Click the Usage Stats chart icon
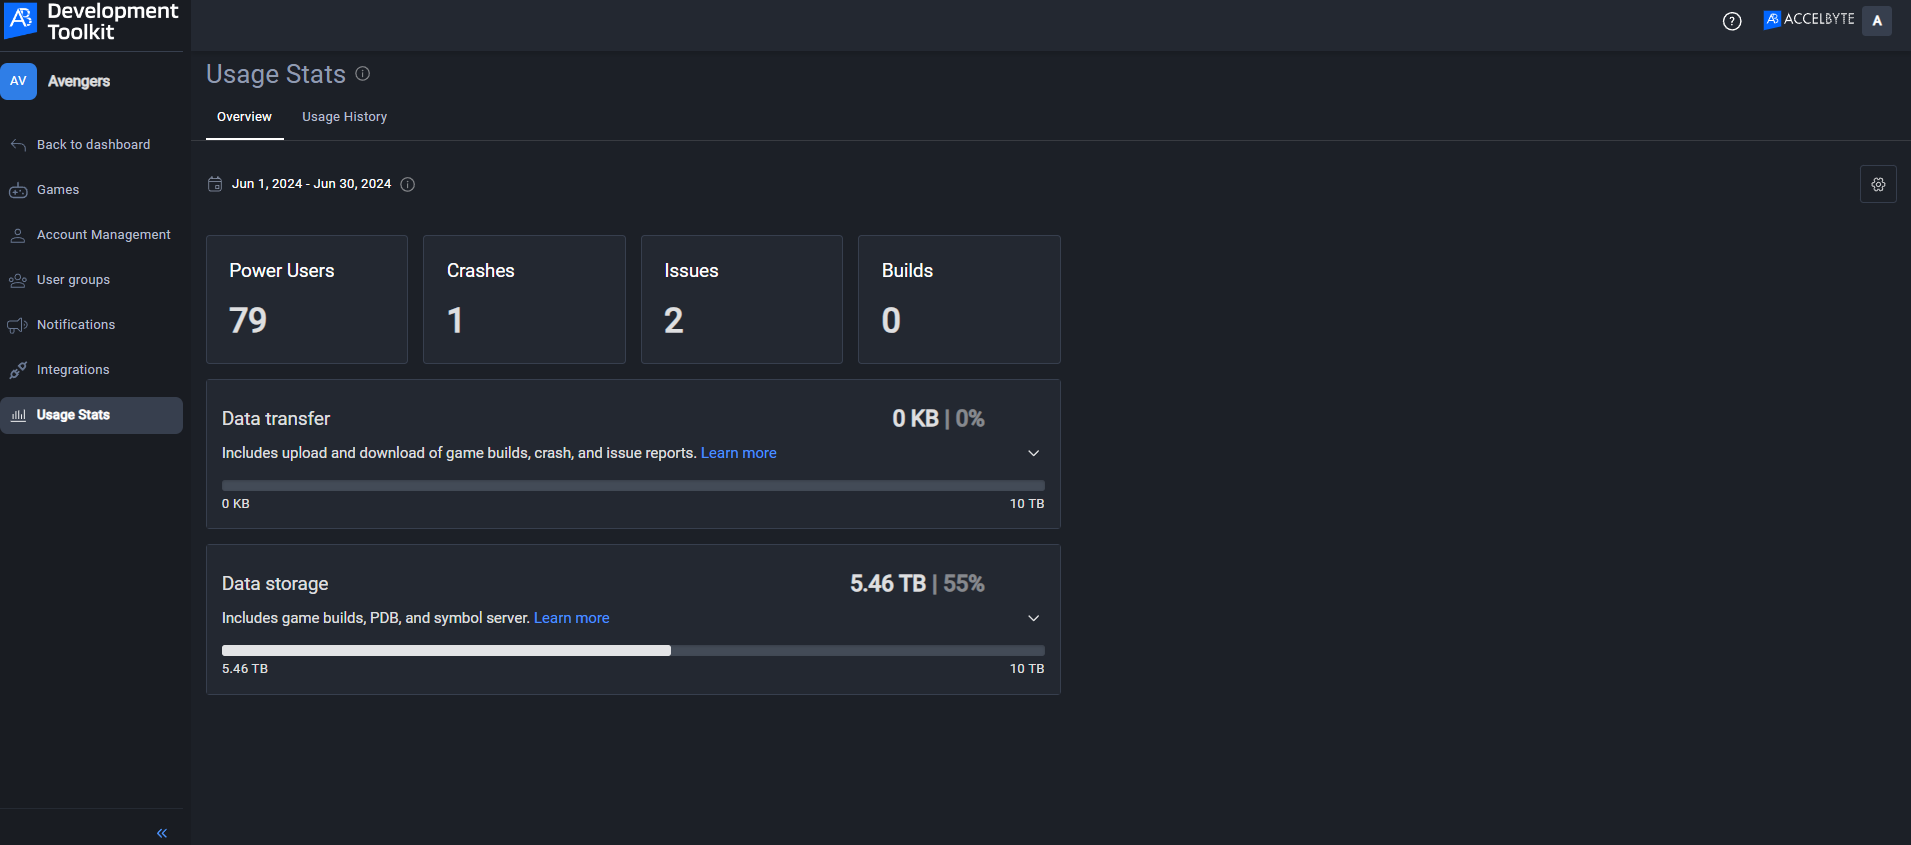 coord(18,415)
